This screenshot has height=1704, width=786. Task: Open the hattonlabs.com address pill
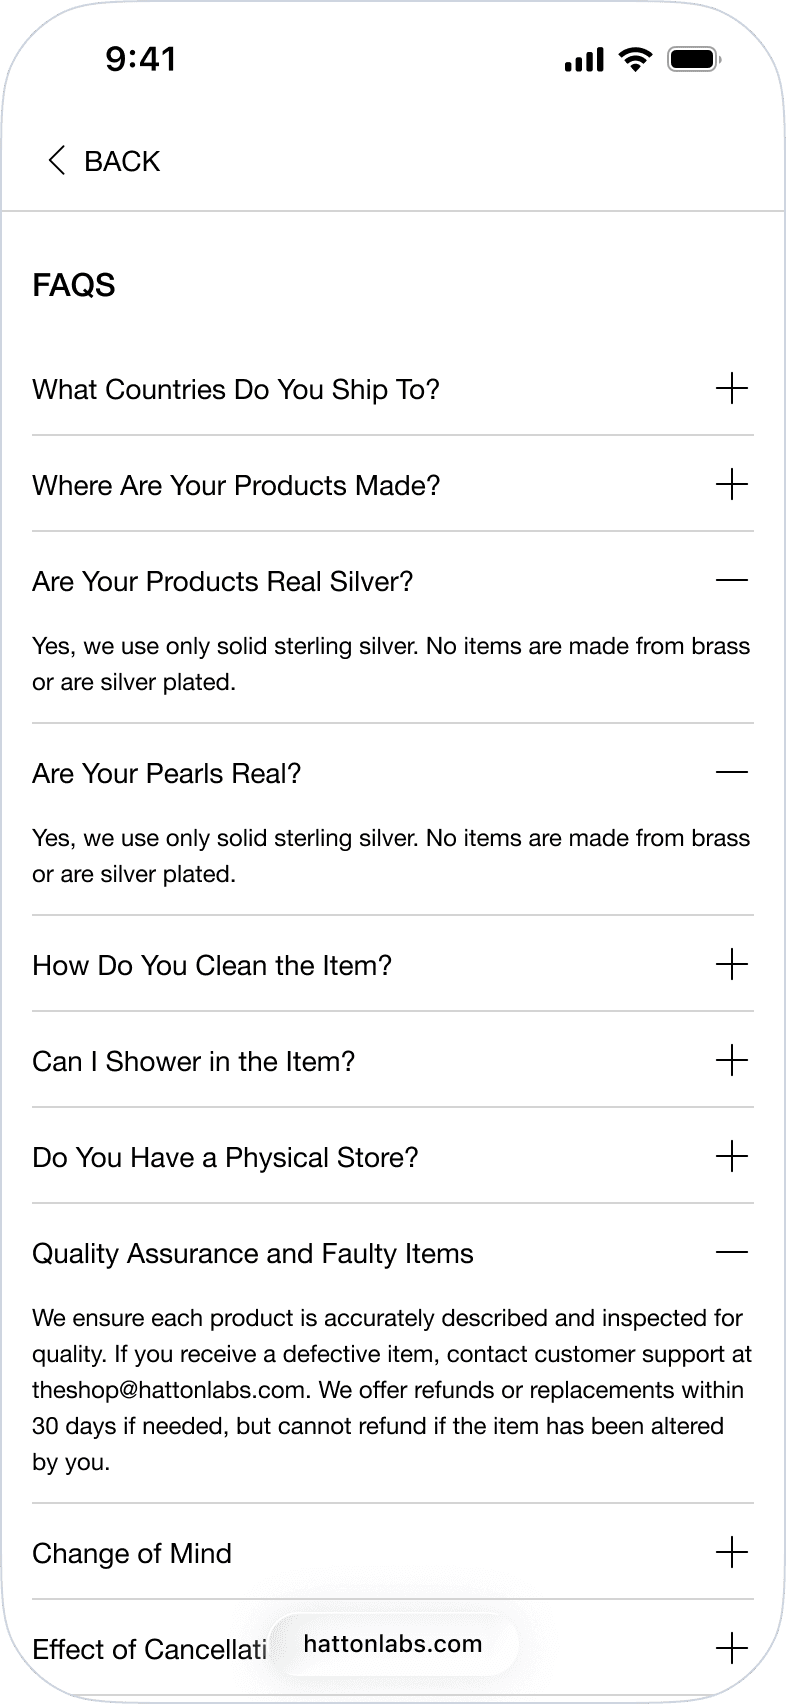393,1644
